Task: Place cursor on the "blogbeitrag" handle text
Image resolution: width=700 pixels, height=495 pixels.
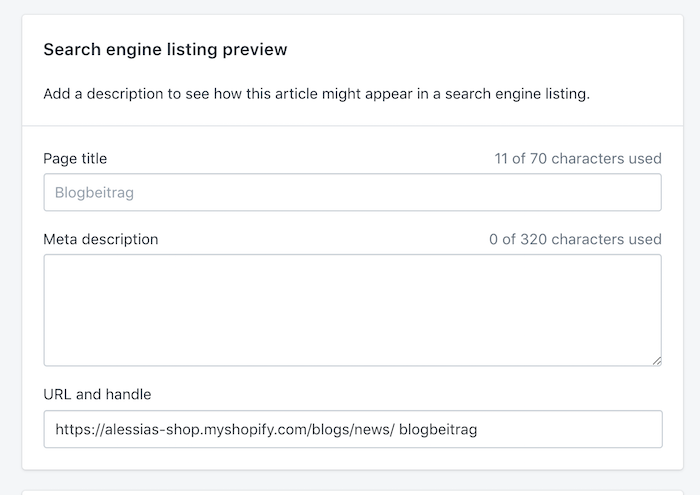Action: coord(438,429)
